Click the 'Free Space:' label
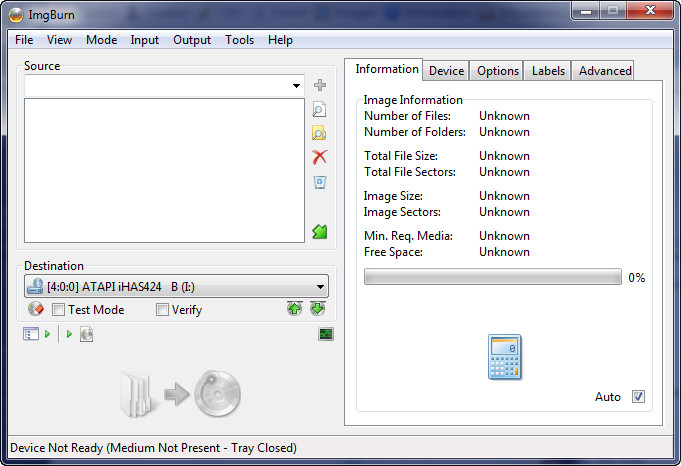This screenshot has height=466, width=681. coord(393,252)
